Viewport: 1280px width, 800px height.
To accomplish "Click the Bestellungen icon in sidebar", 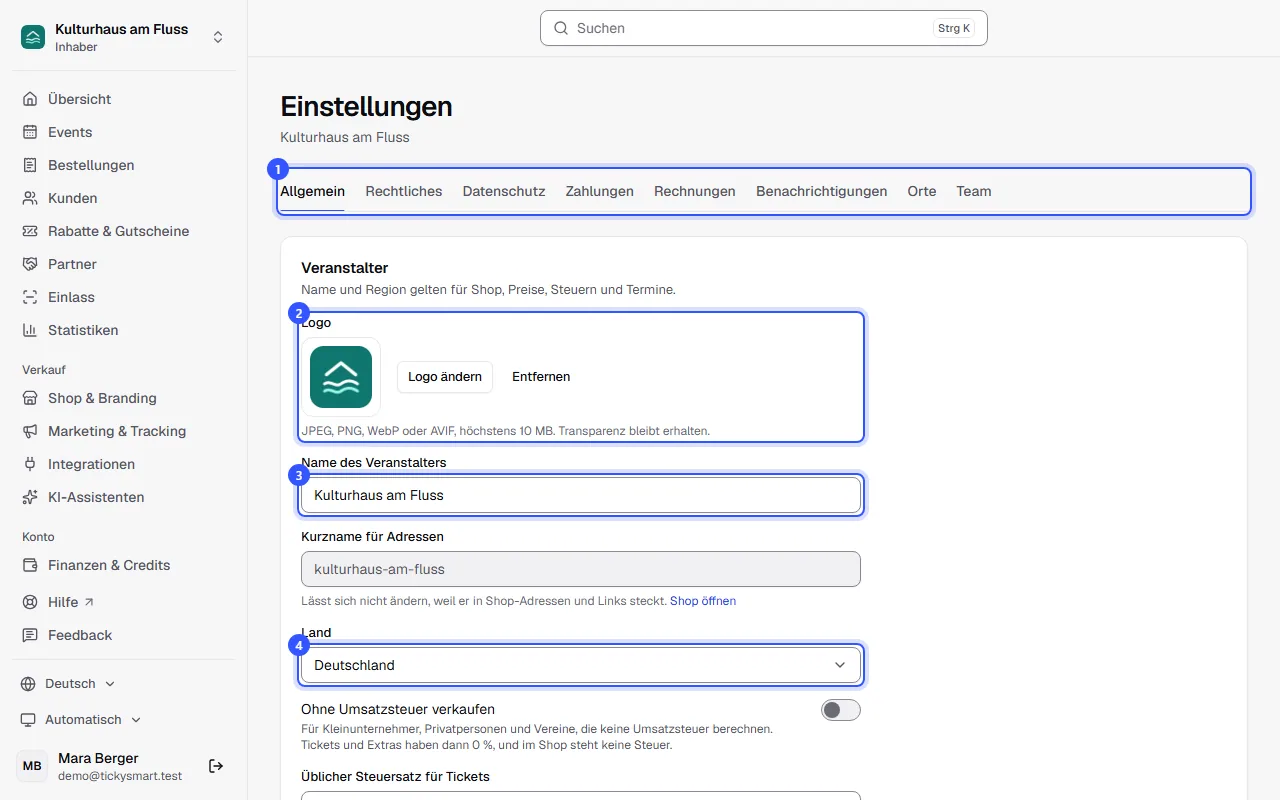I will click(x=30, y=165).
